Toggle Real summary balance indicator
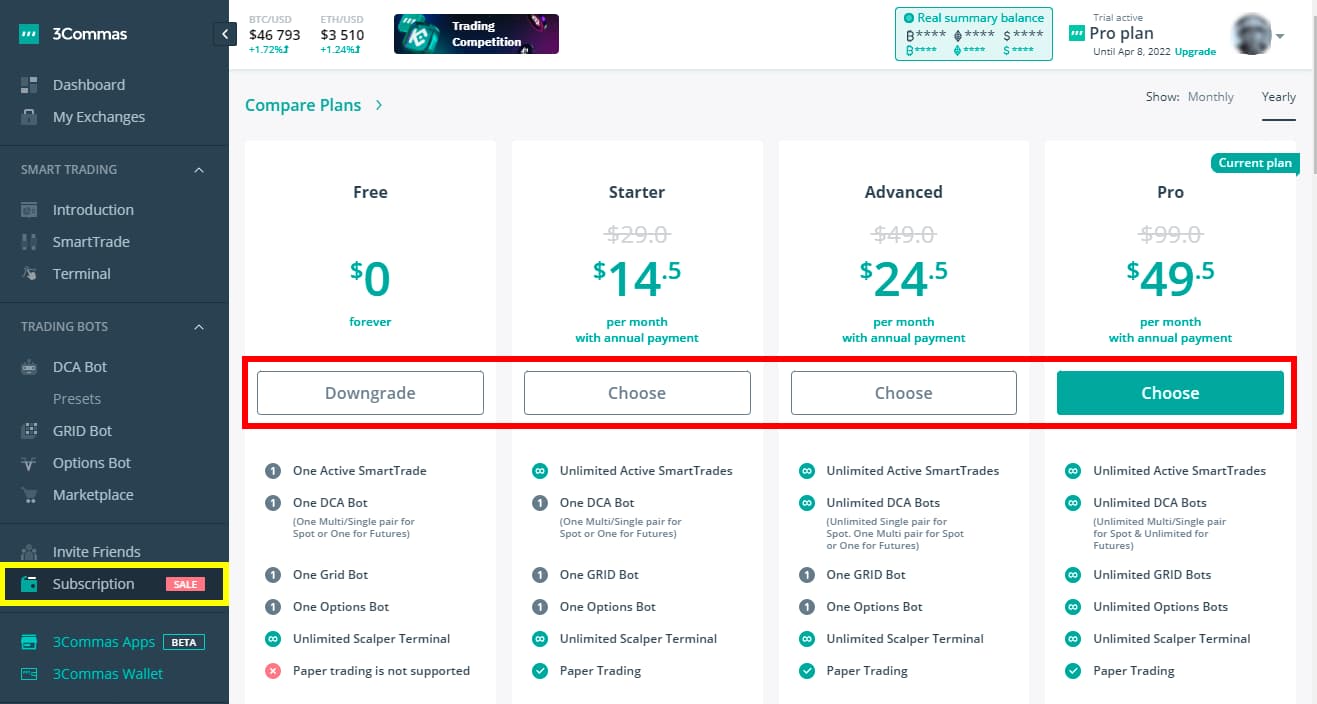Viewport: 1317px width, 704px height. coord(909,18)
